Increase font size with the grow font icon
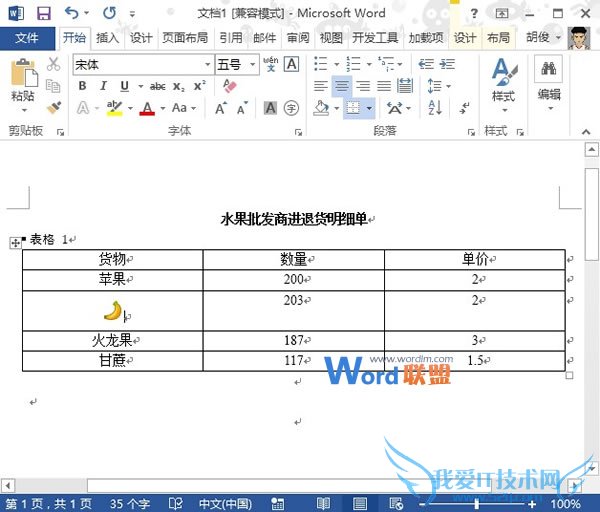This screenshot has width=600, height=512. (x=221, y=108)
